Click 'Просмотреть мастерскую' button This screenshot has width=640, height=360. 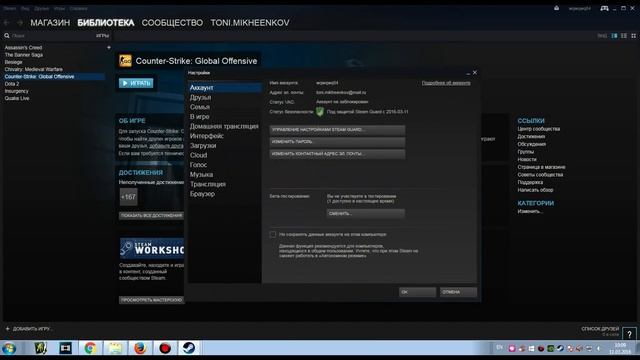(x=151, y=300)
